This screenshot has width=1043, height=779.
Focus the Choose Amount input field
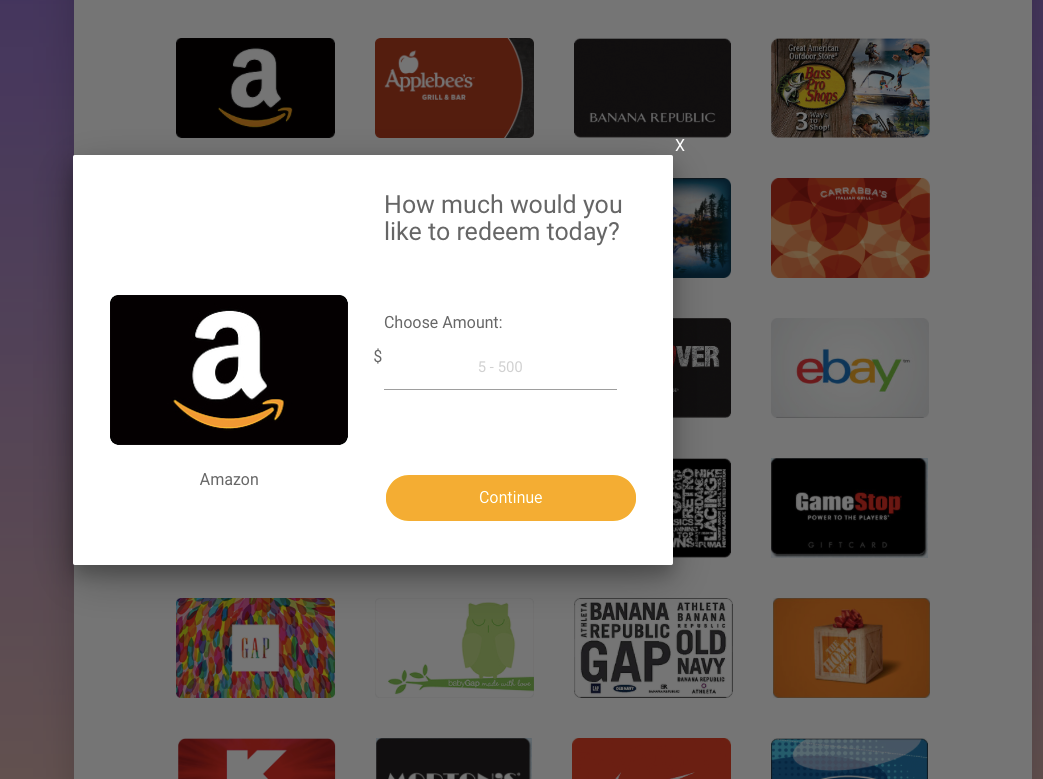click(500, 367)
